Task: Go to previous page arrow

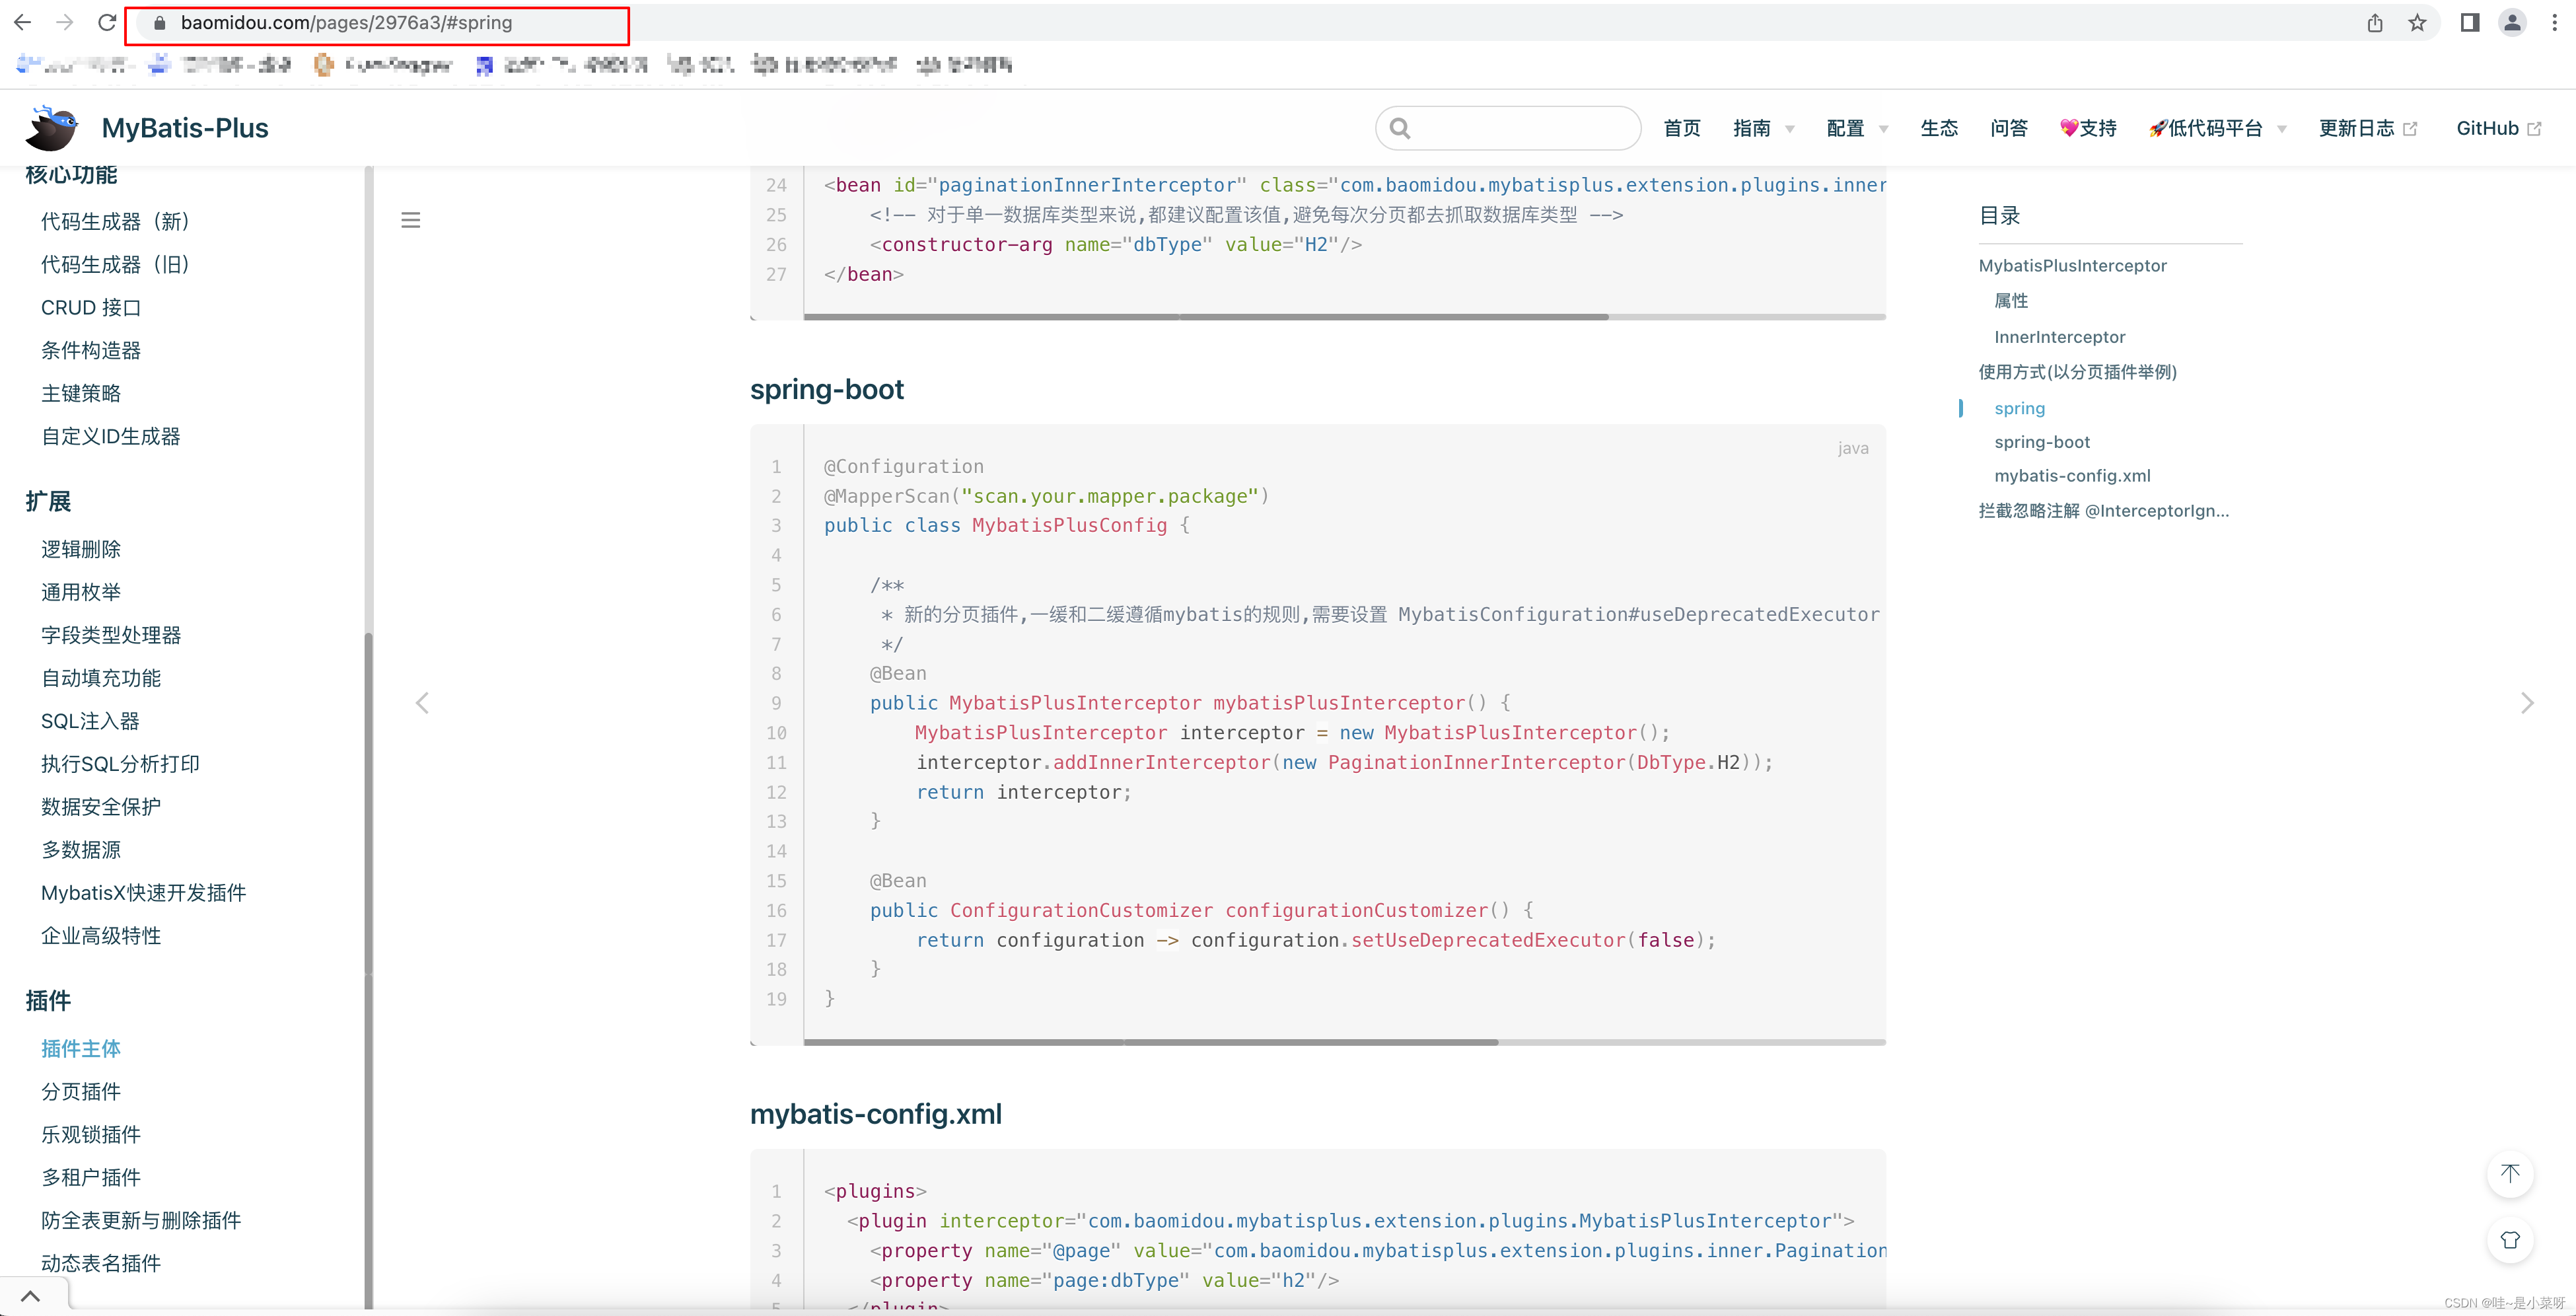Action: [x=422, y=703]
